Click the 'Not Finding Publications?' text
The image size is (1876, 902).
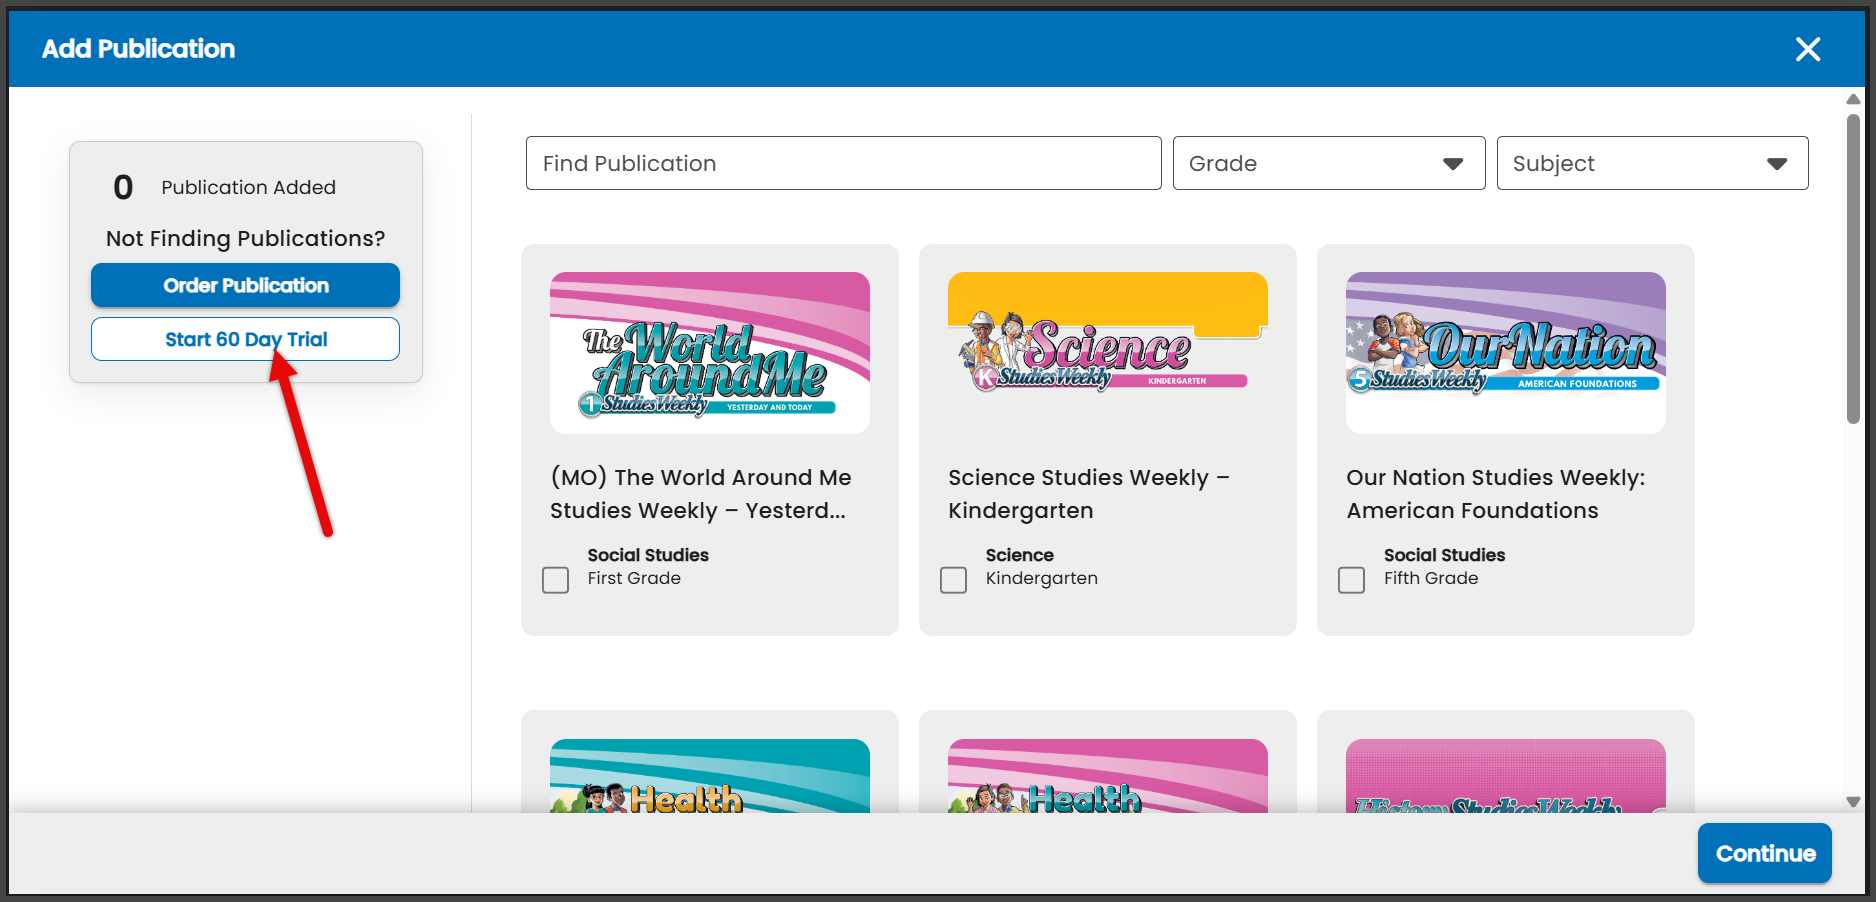(x=245, y=238)
